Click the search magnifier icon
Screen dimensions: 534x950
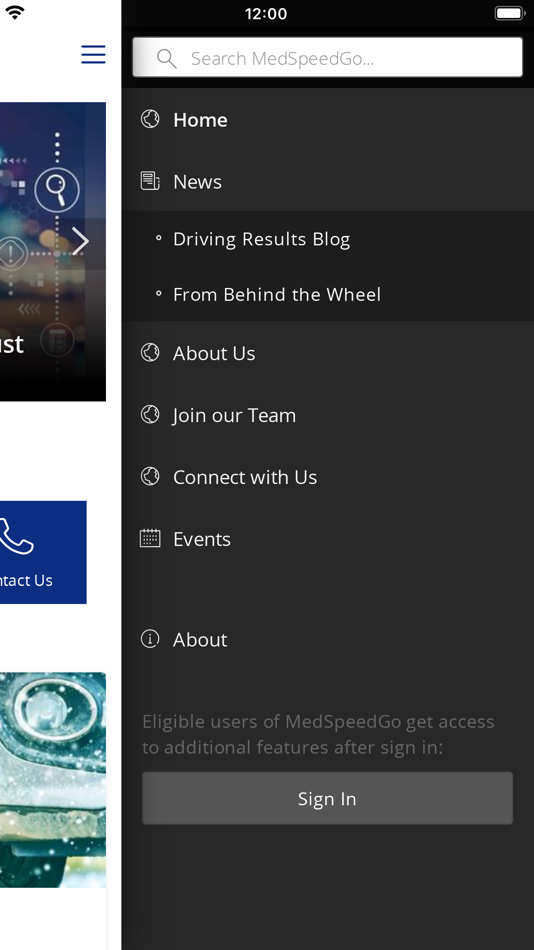(x=166, y=58)
